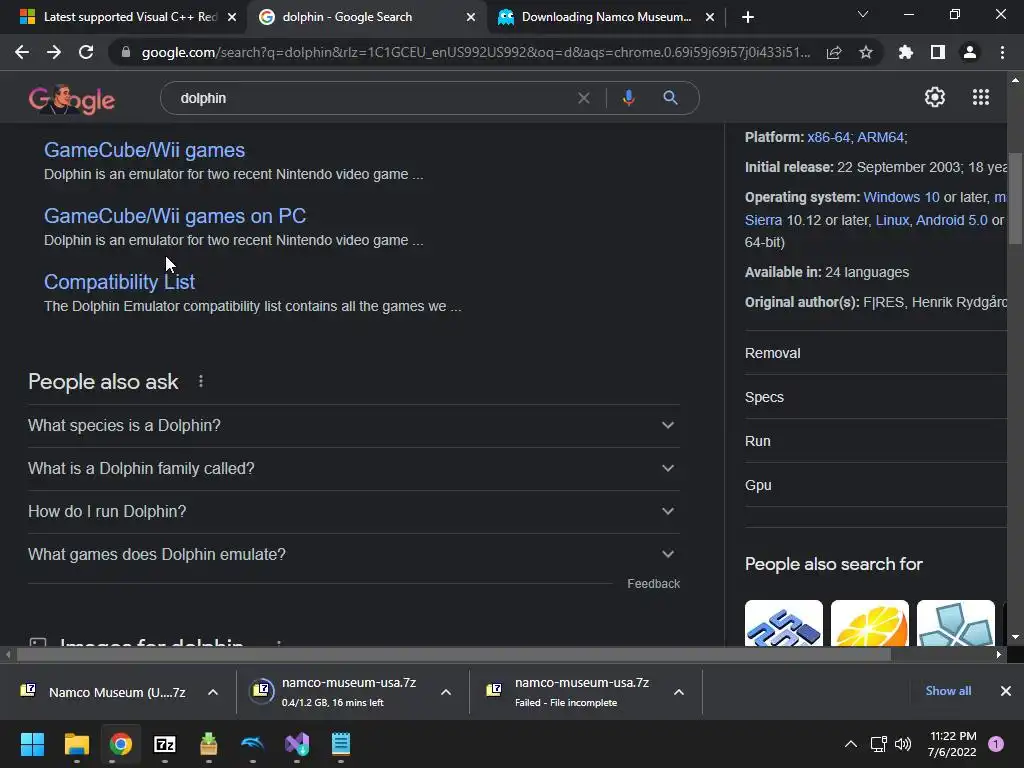
Task: Open the Chrome profile avatar
Action: tap(970, 52)
